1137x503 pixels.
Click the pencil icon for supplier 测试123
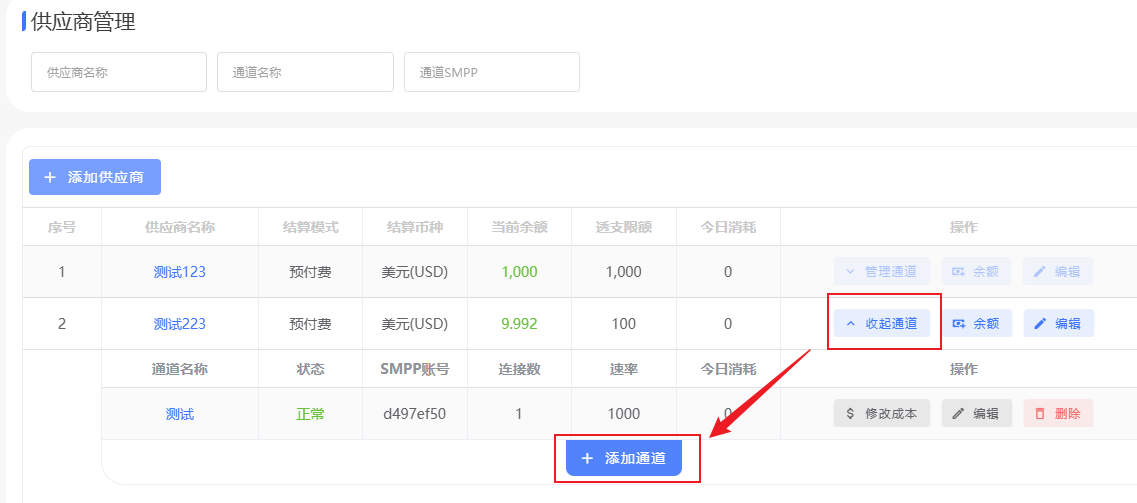click(x=1040, y=271)
